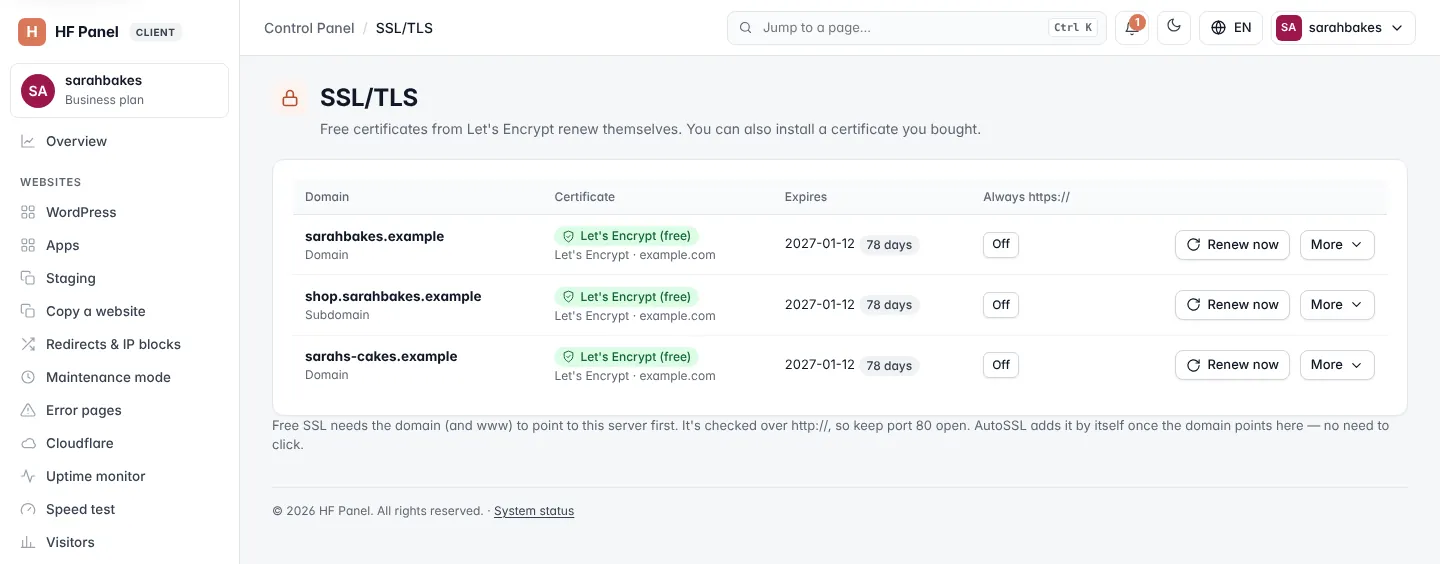Image resolution: width=1440 pixels, height=564 pixels.
Task: Open Apps page from sidebar
Action: click(120, 245)
